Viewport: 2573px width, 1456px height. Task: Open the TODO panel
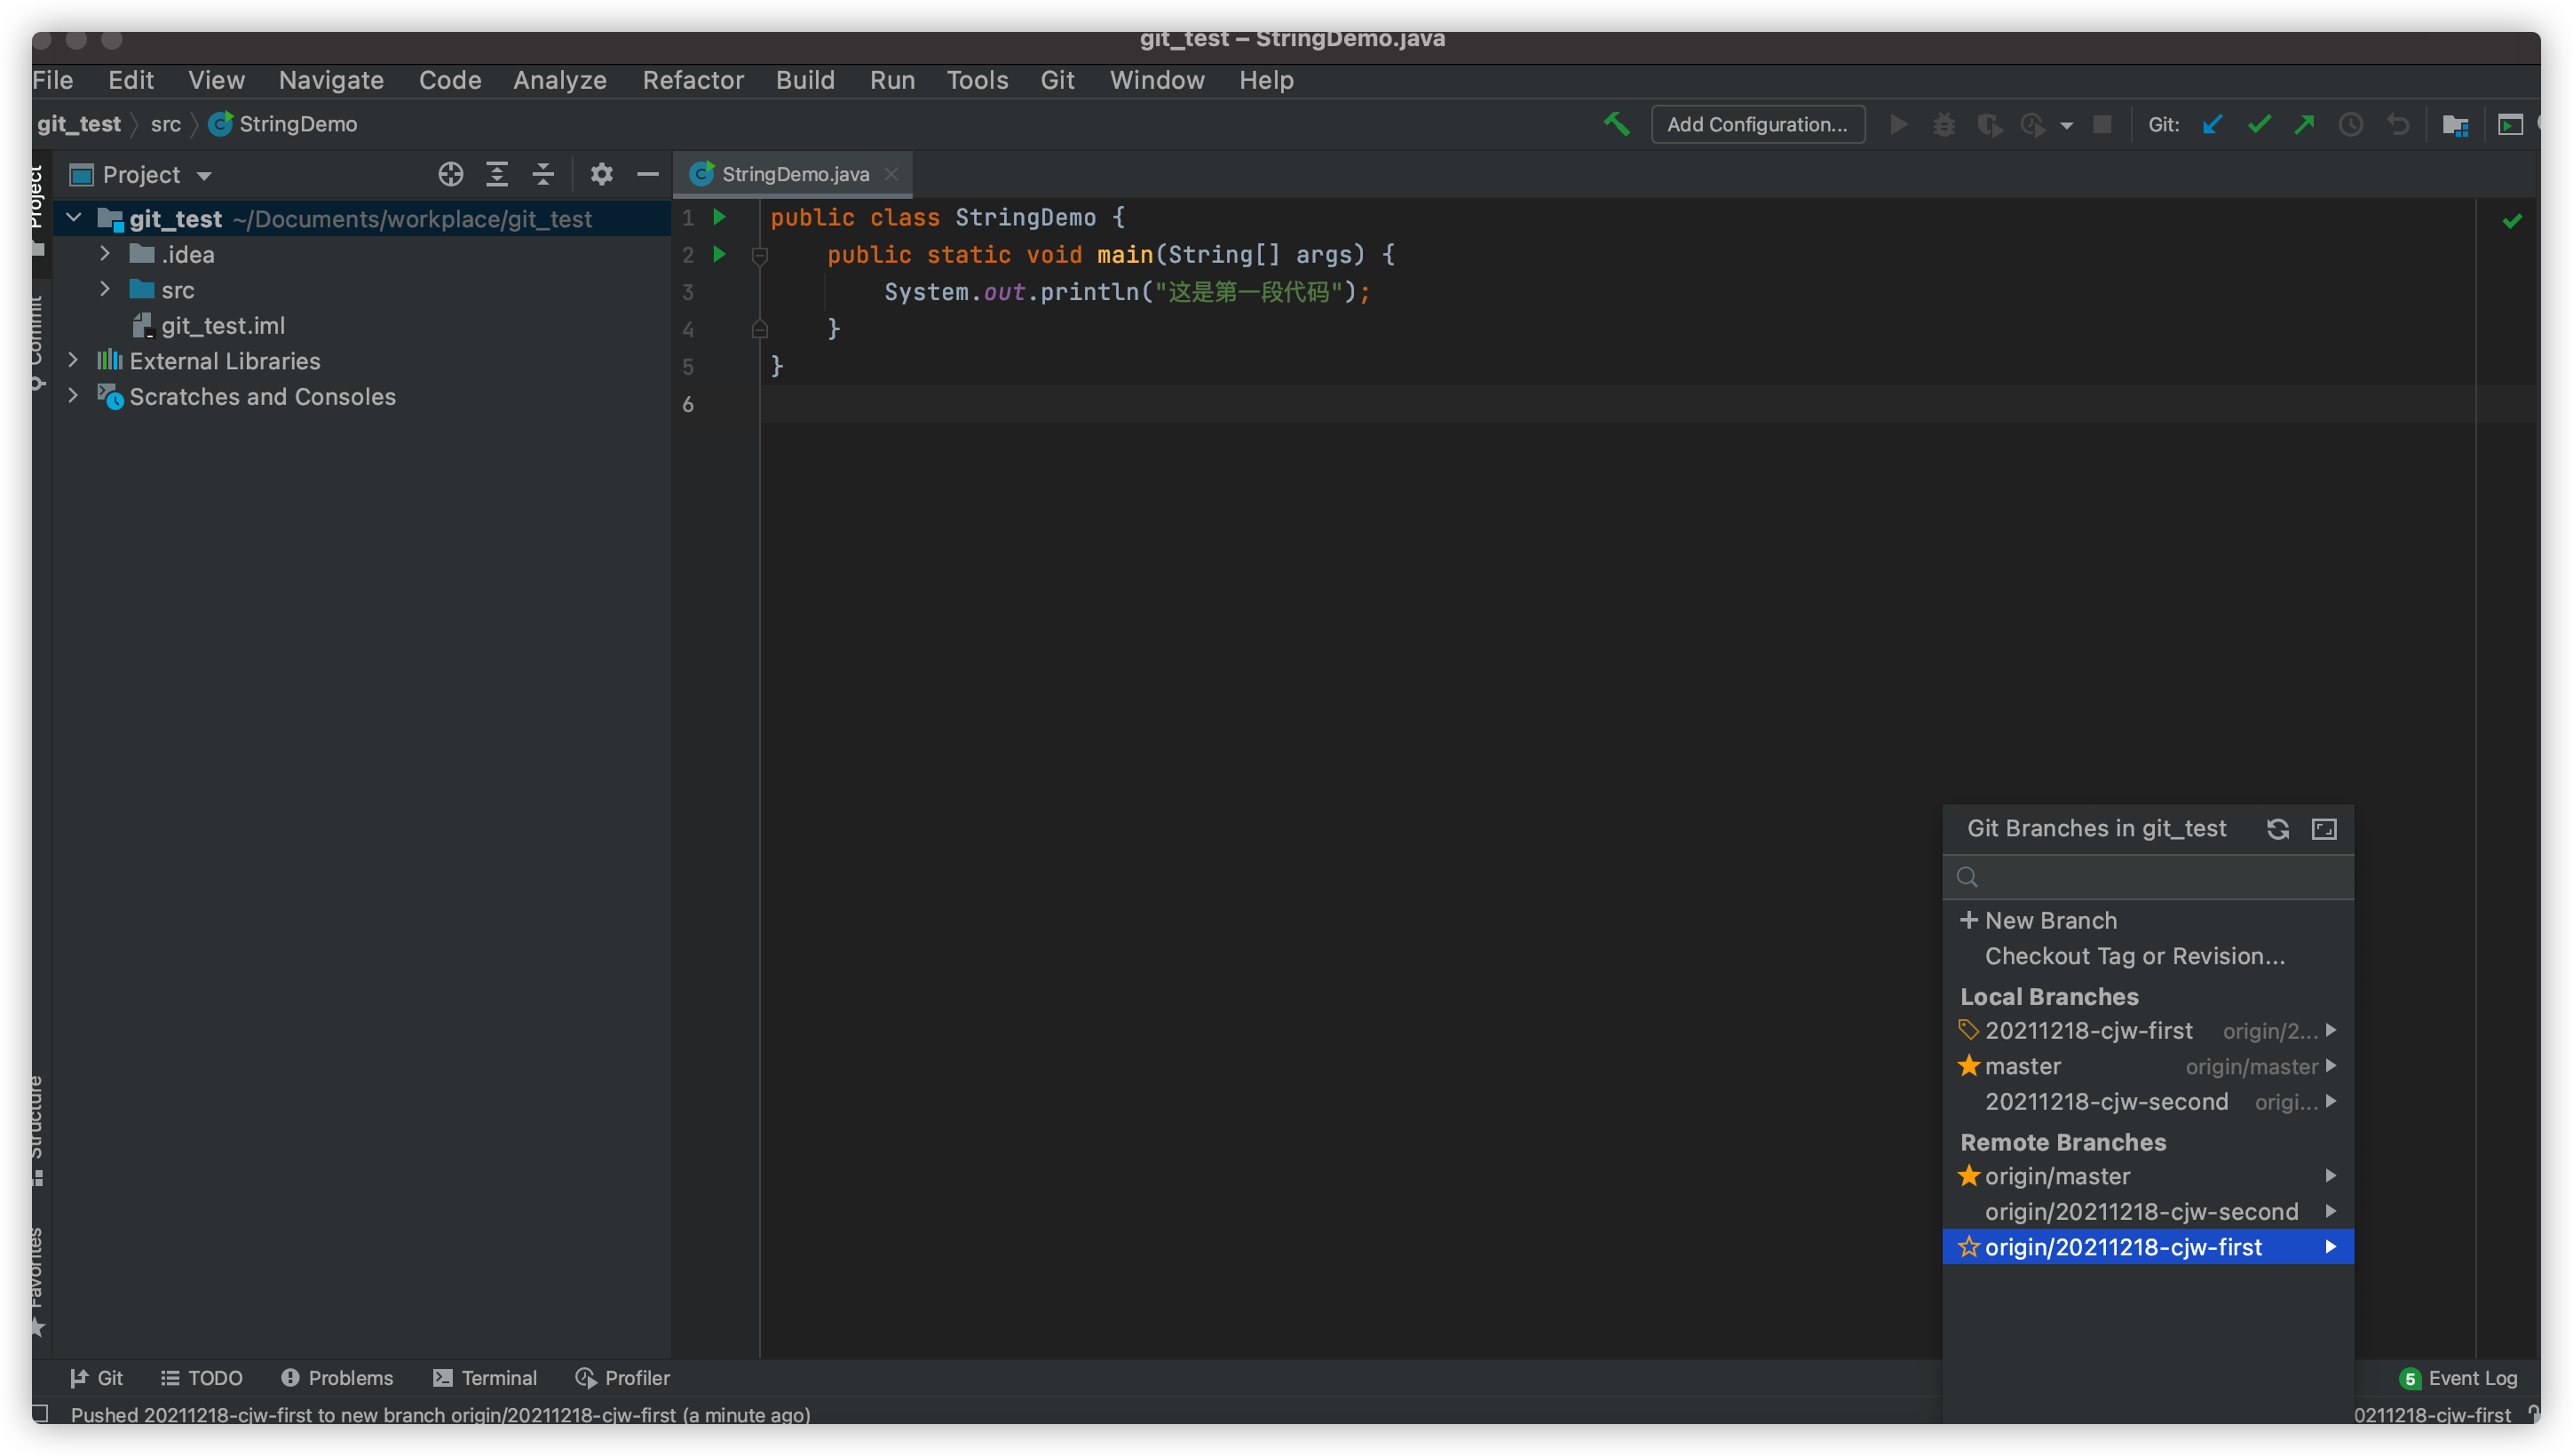[x=202, y=1377]
